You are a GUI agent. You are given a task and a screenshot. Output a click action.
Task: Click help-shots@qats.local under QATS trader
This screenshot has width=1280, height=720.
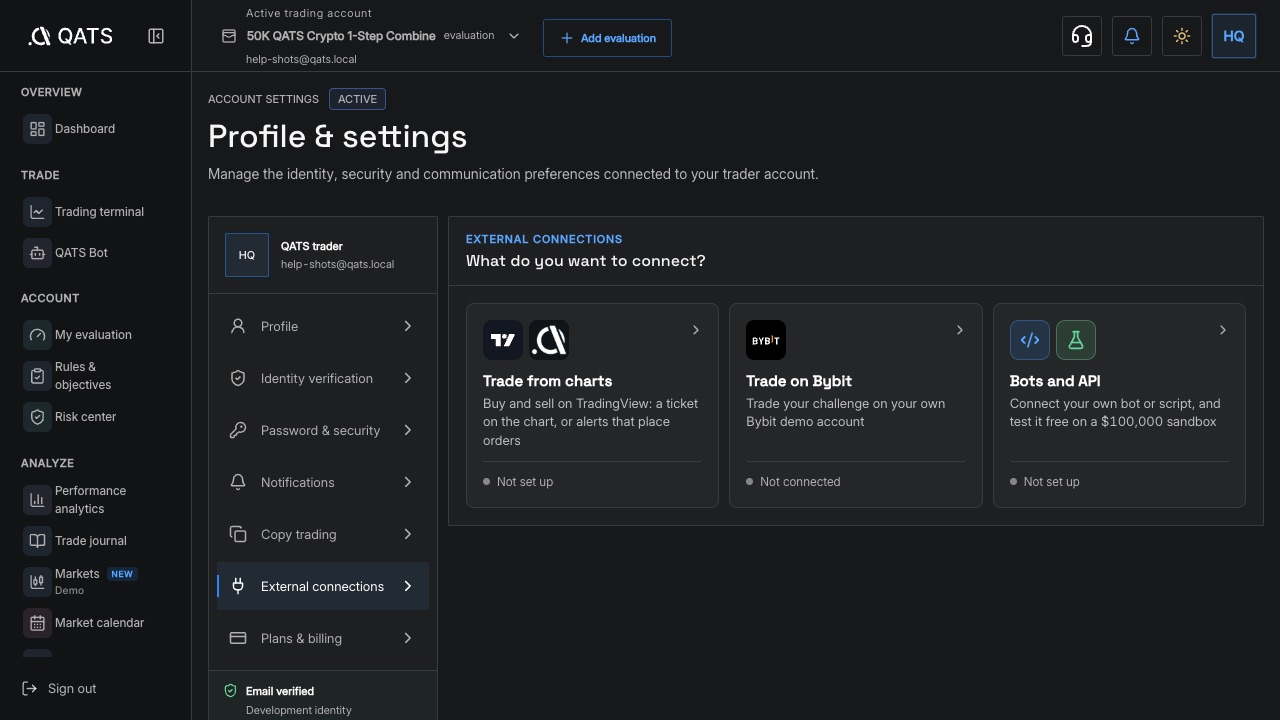pos(338,264)
